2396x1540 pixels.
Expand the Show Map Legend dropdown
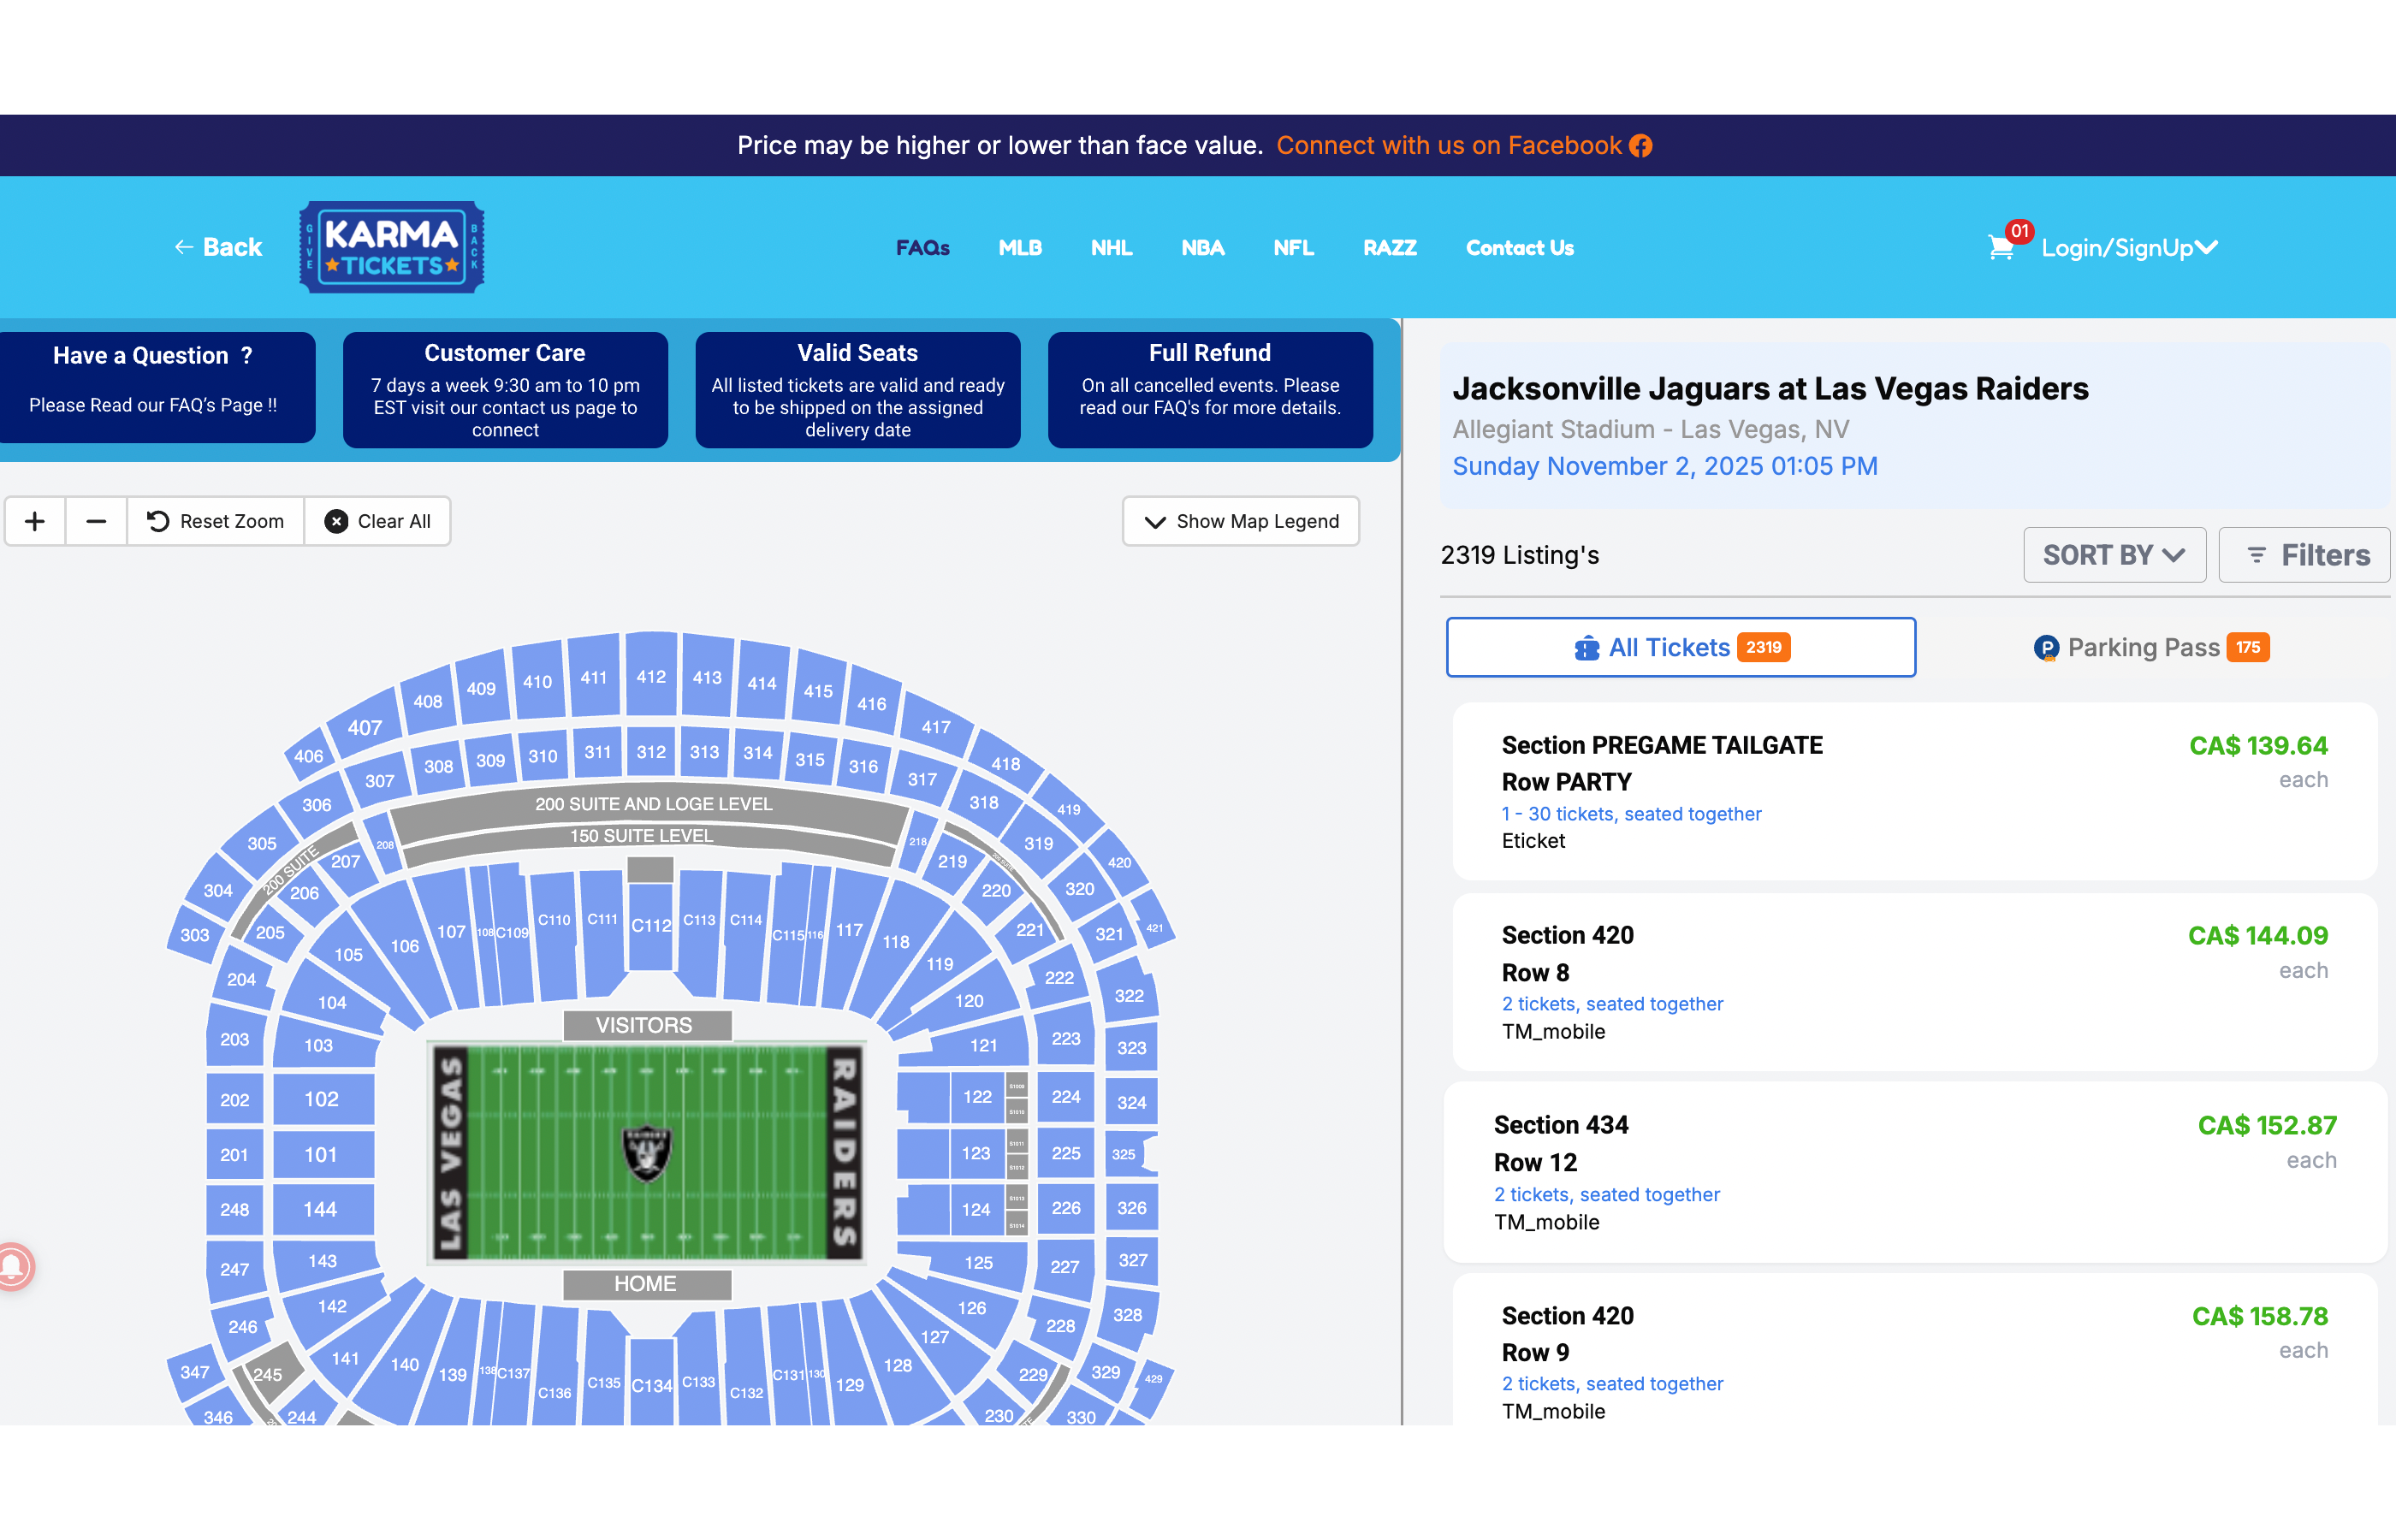coord(1241,521)
